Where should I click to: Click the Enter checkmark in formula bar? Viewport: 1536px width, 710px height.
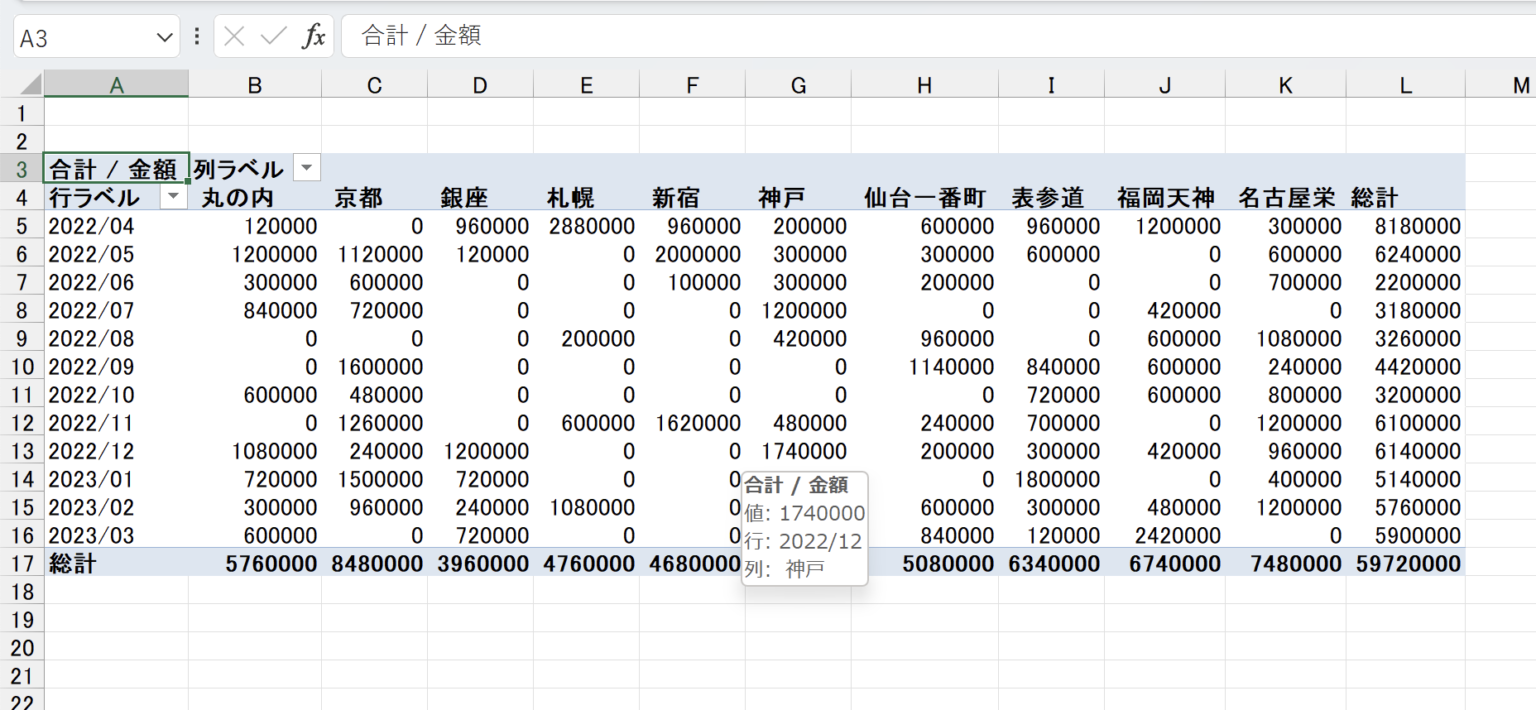(x=273, y=37)
